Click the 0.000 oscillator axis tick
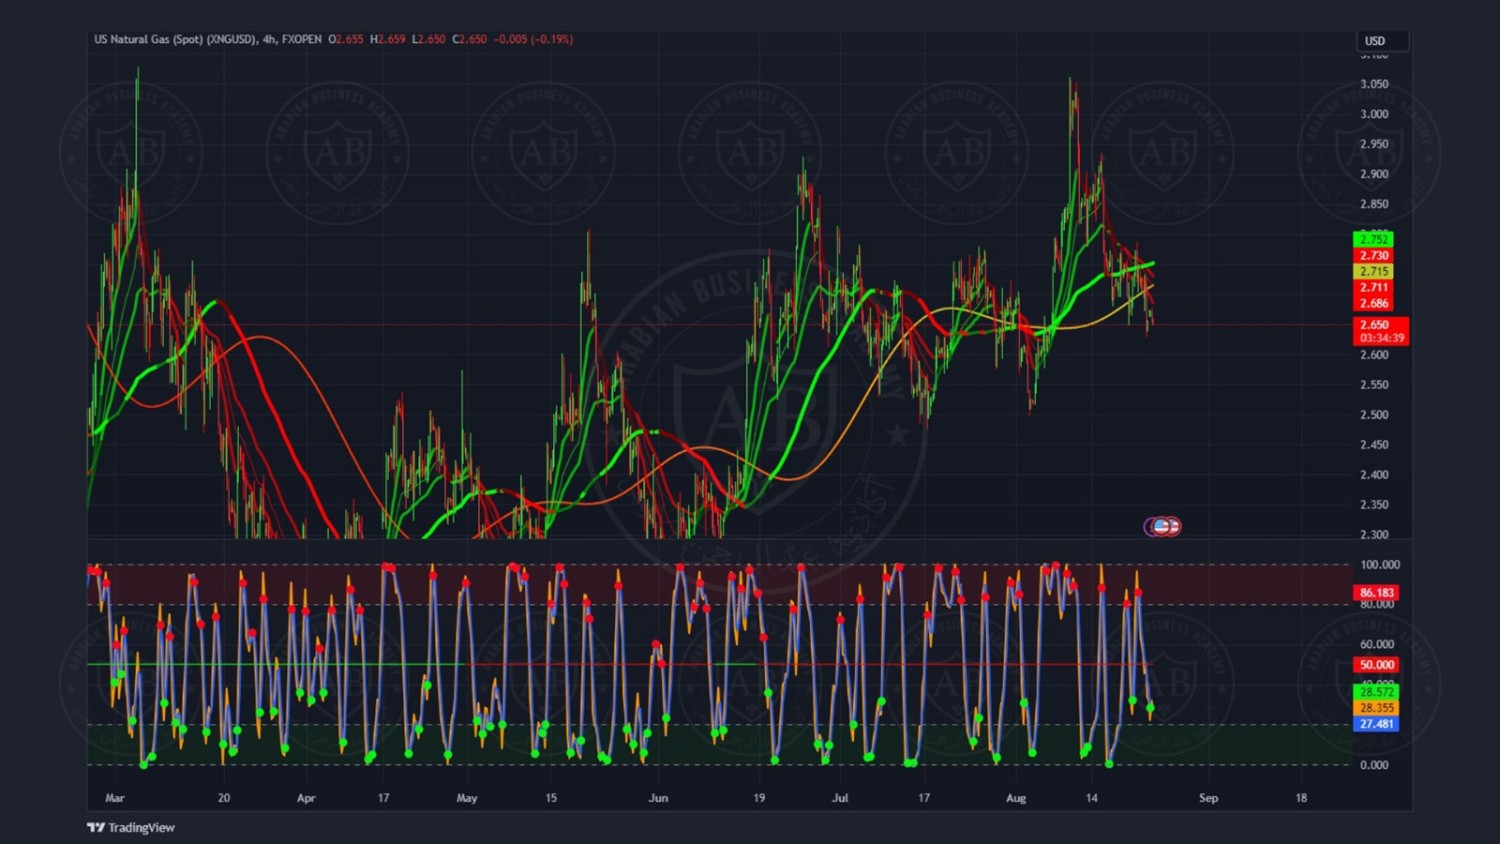 click(x=1374, y=765)
